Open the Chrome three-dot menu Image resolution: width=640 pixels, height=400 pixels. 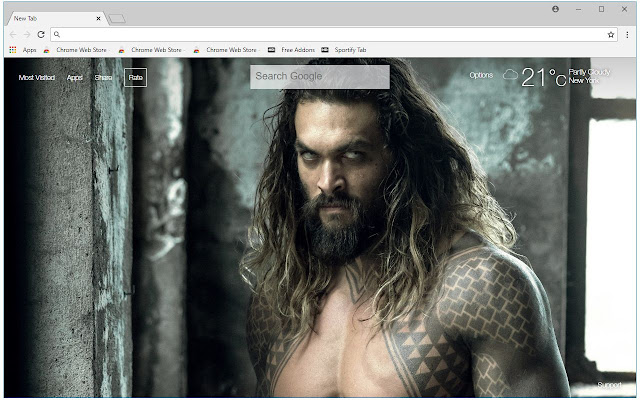pyautogui.click(x=627, y=35)
